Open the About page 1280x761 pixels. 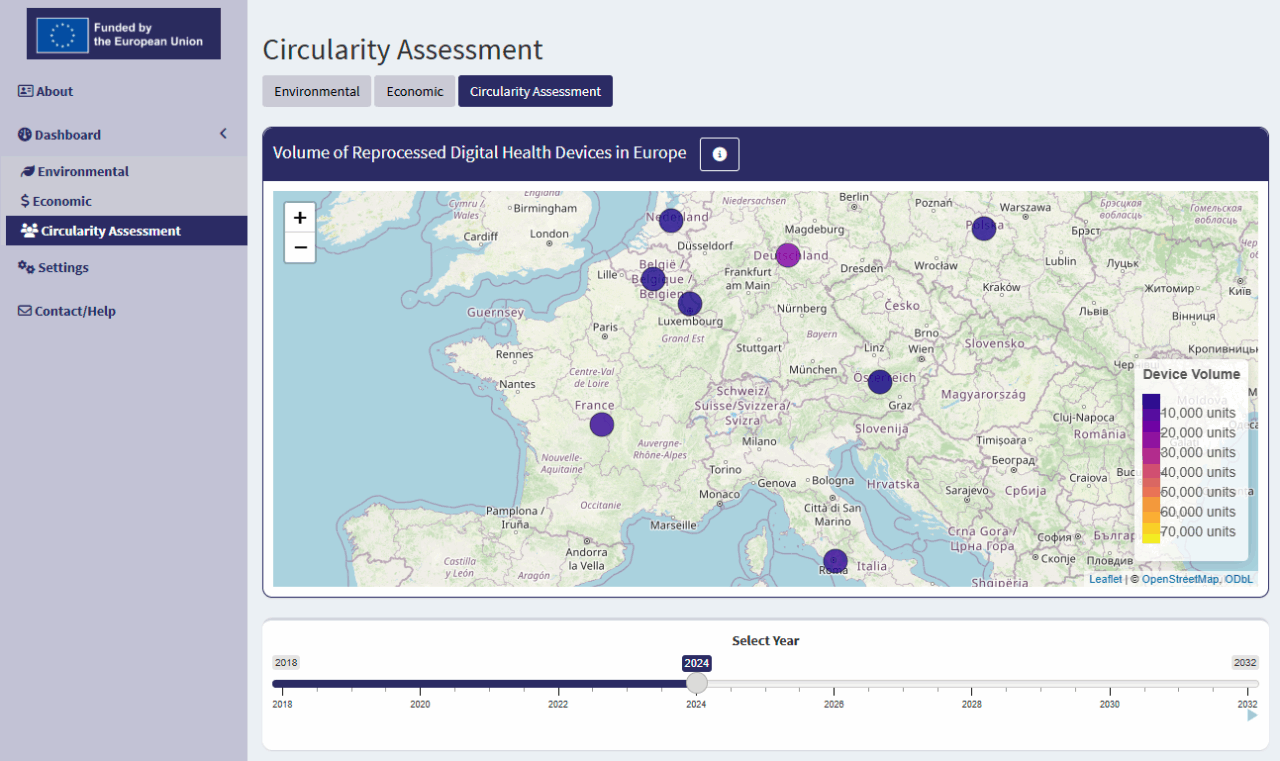pyautogui.click(x=45, y=91)
